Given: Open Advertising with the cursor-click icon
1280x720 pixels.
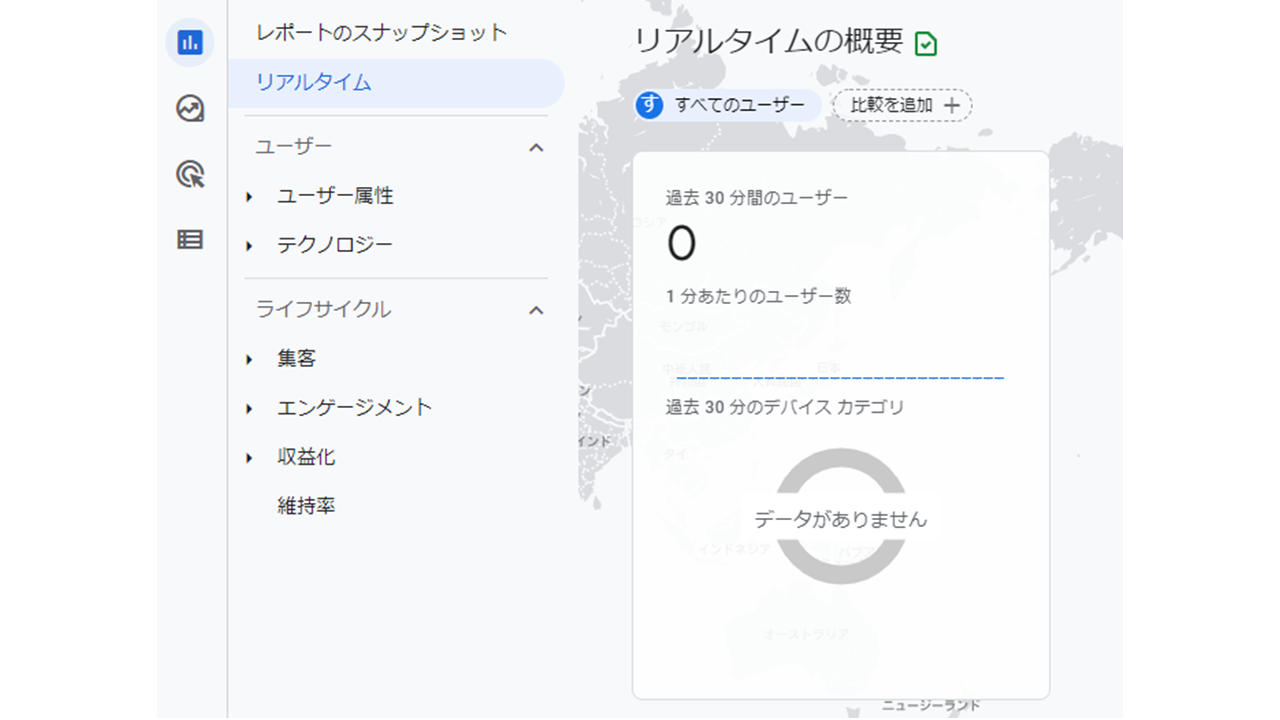Looking at the screenshot, I should click(190, 174).
